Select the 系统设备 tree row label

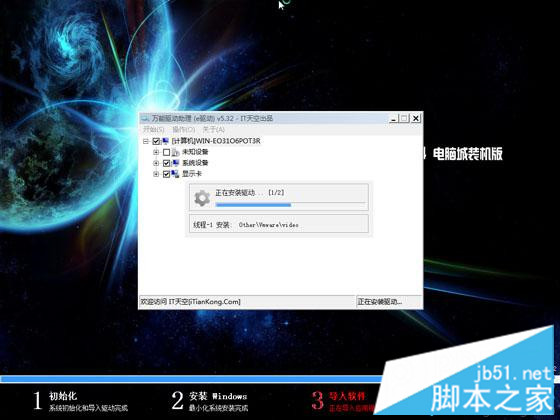[x=195, y=163]
